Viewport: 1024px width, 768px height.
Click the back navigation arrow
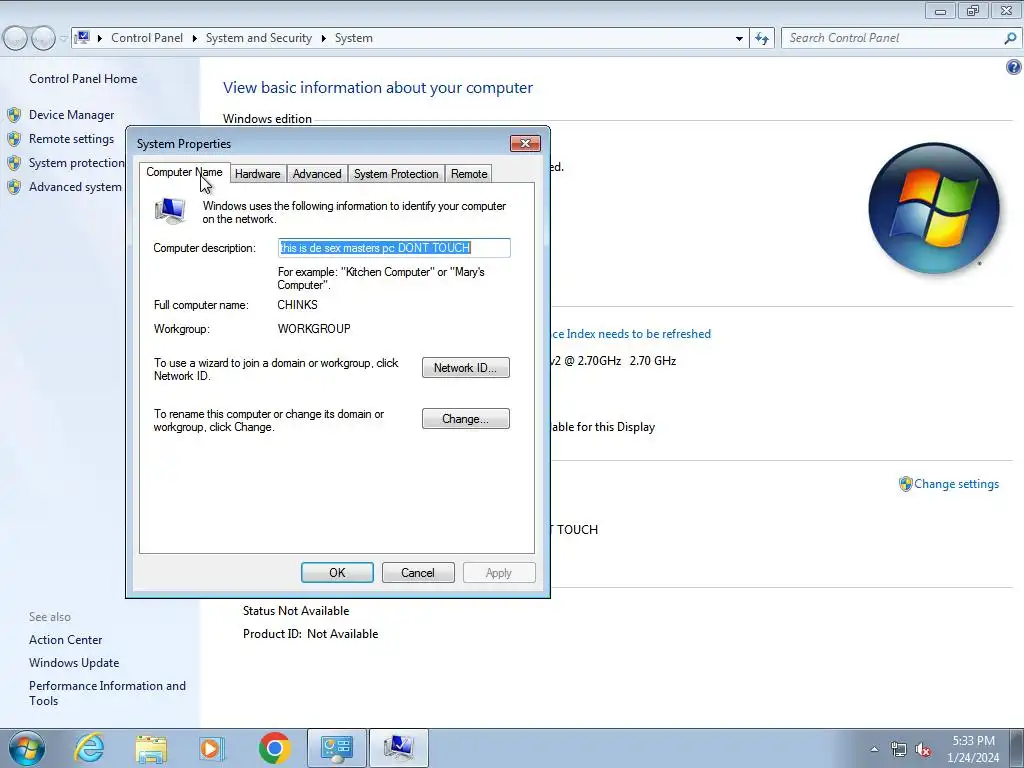coord(15,39)
